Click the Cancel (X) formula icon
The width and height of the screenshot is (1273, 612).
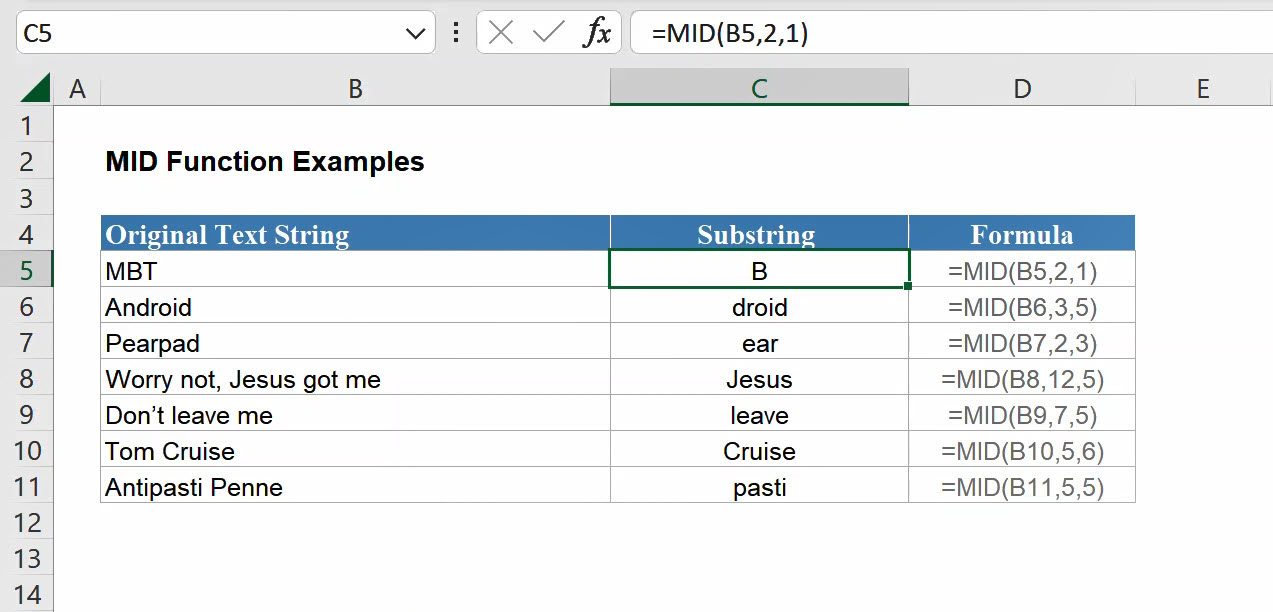pyautogui.click(x=502, y=33)
